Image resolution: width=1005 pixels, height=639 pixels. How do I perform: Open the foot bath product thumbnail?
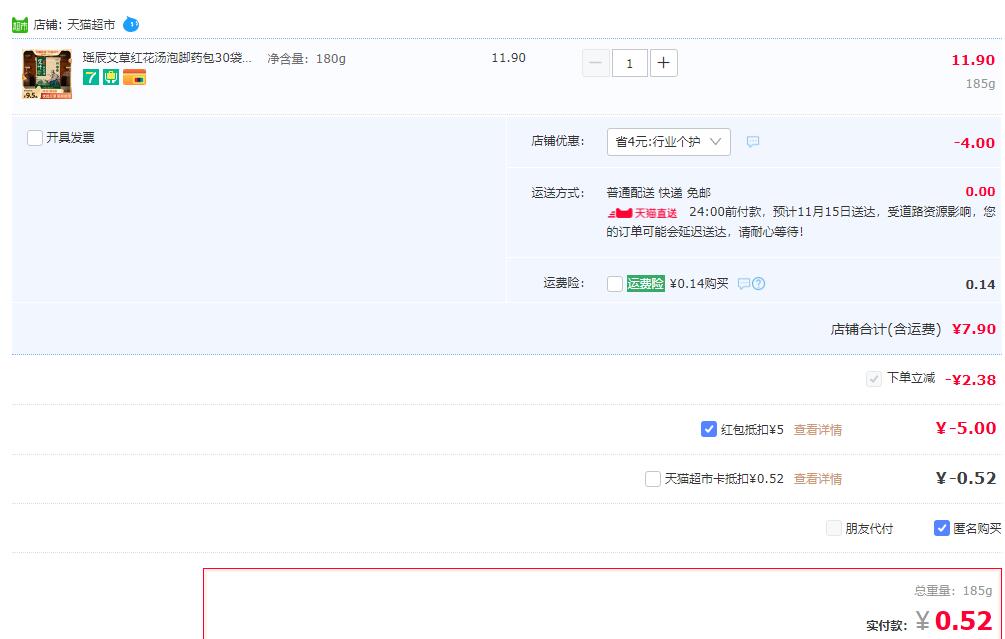(x=47, y=74)
